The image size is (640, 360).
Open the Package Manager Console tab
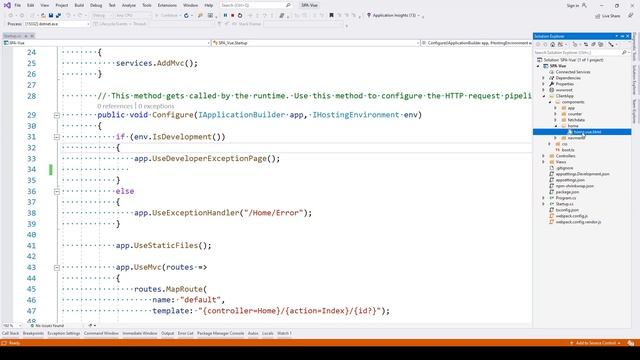click(220, 333)
